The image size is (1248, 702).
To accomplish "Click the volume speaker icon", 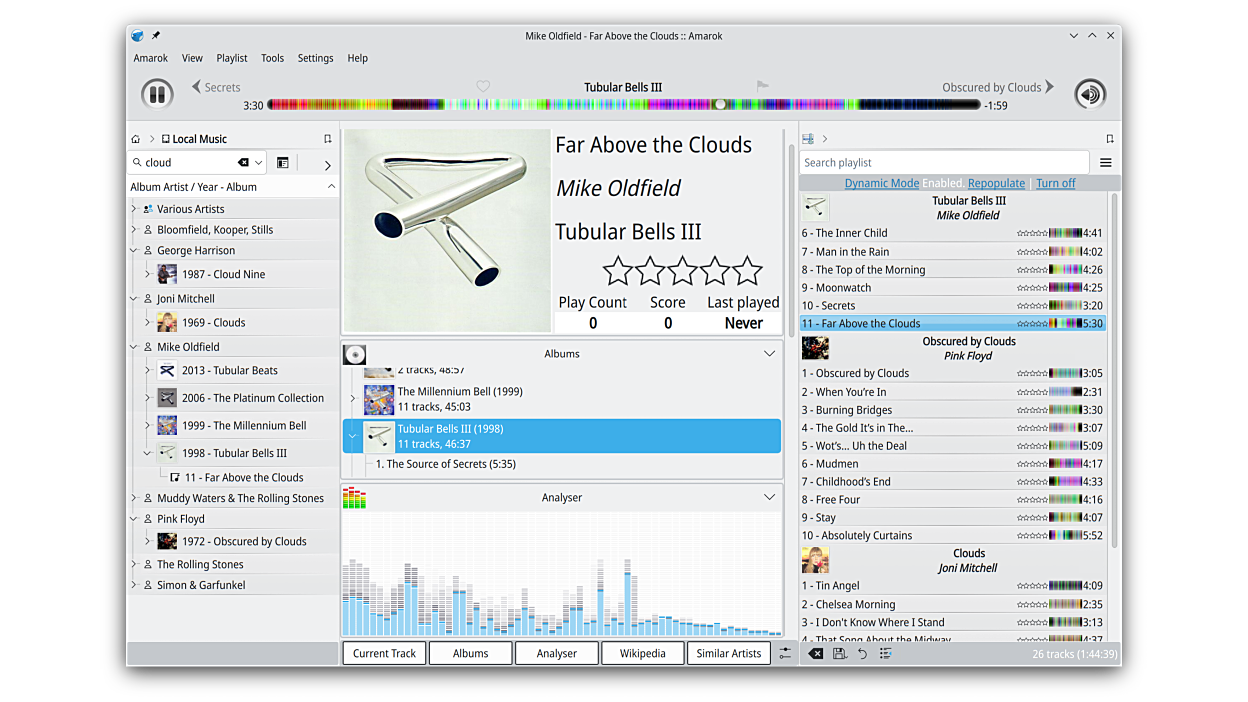I will coord(1090,94).
